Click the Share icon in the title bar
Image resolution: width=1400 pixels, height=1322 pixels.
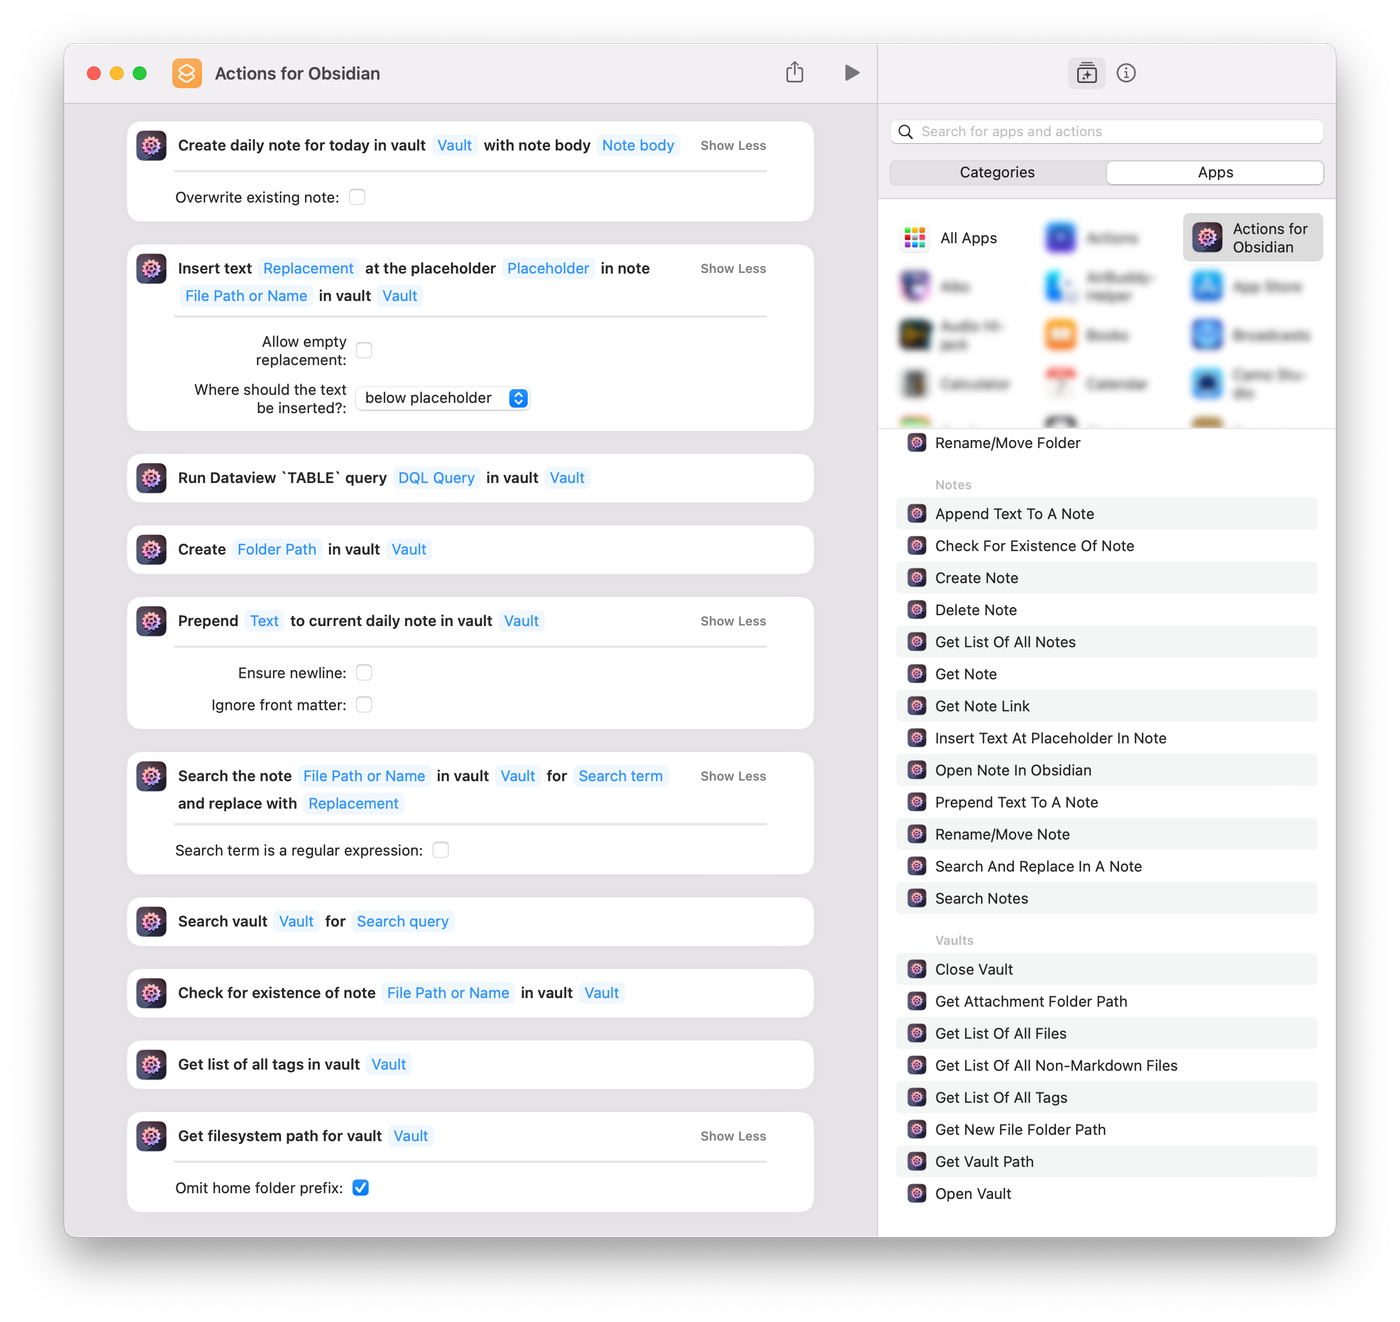[794, 73]
